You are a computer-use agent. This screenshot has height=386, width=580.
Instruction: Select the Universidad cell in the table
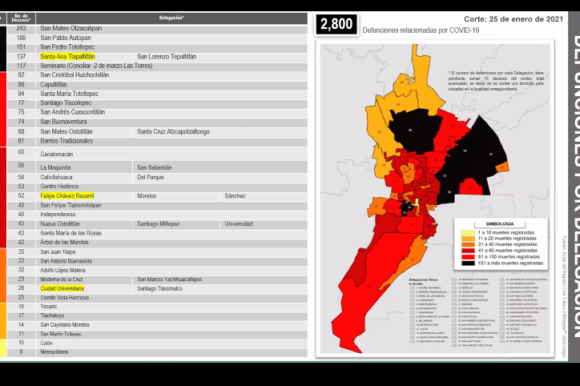coord(239,224)
